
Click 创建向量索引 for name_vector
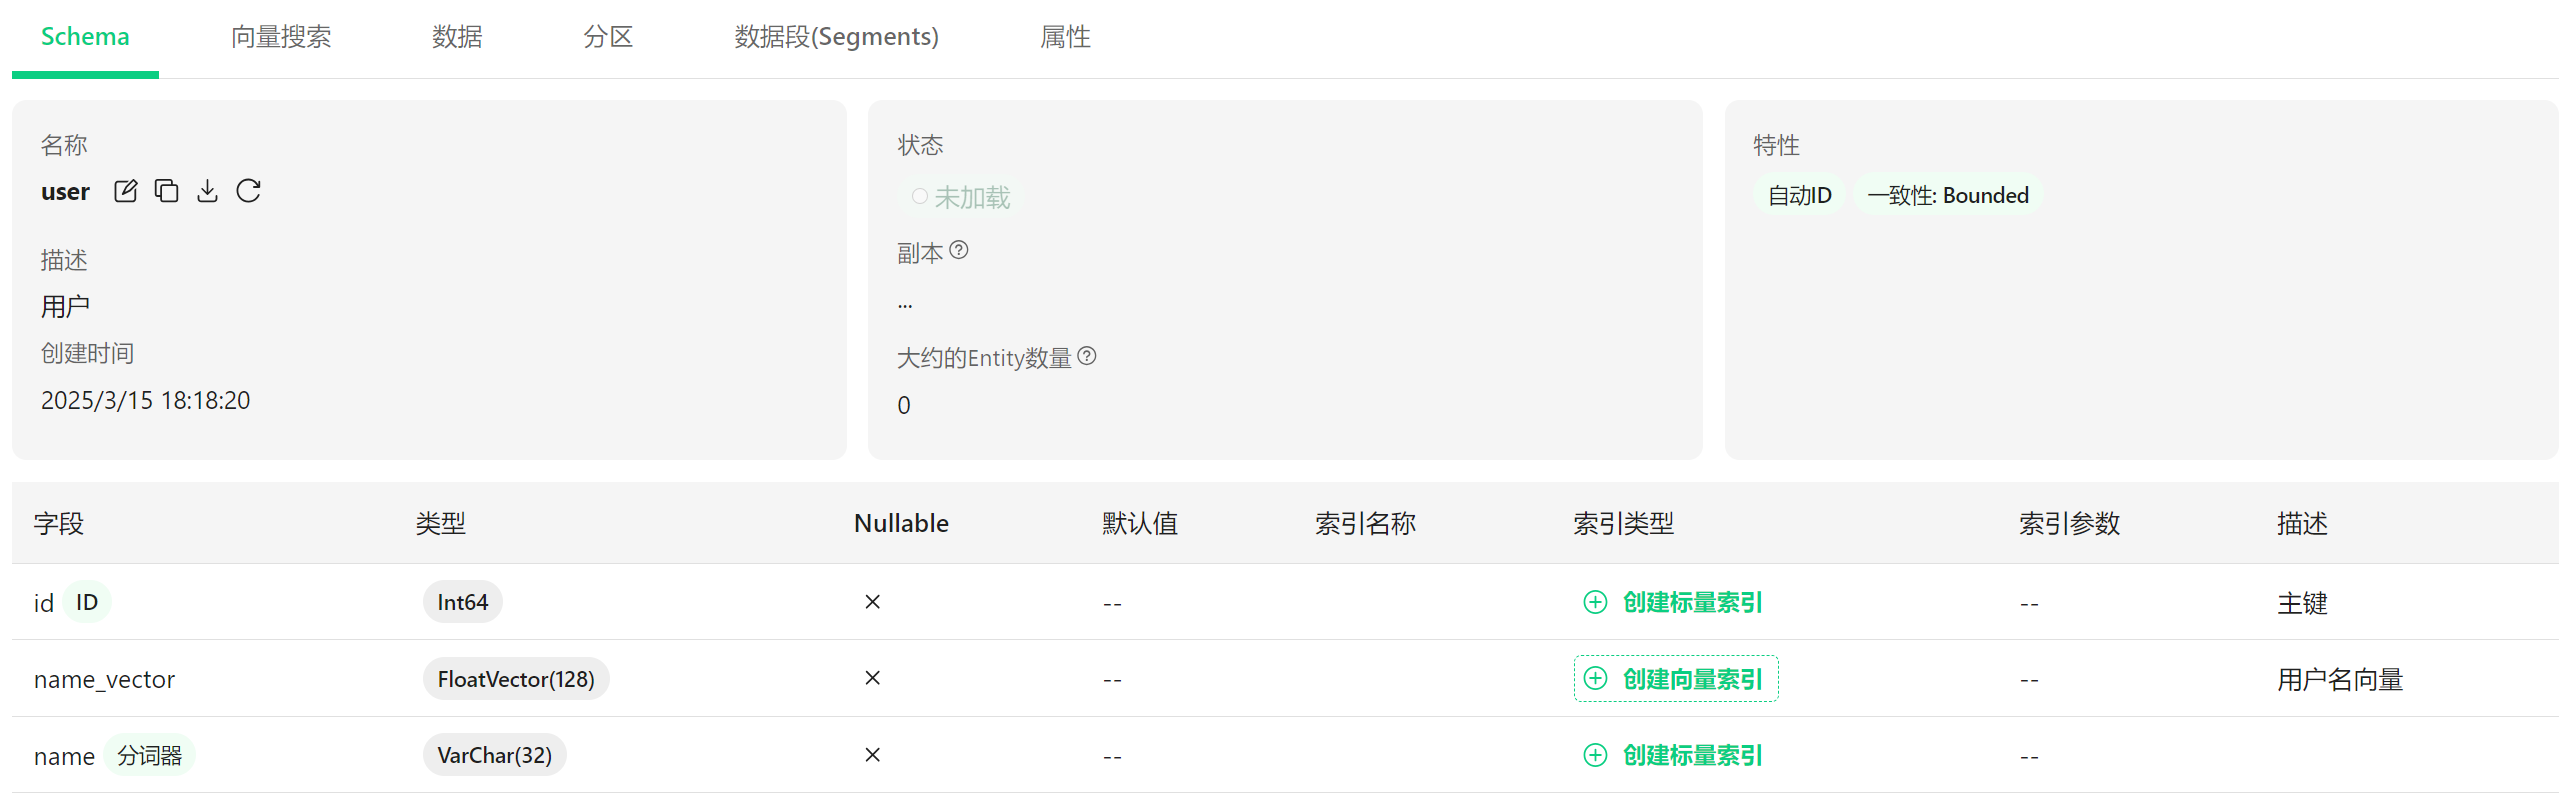[1692, 679]
